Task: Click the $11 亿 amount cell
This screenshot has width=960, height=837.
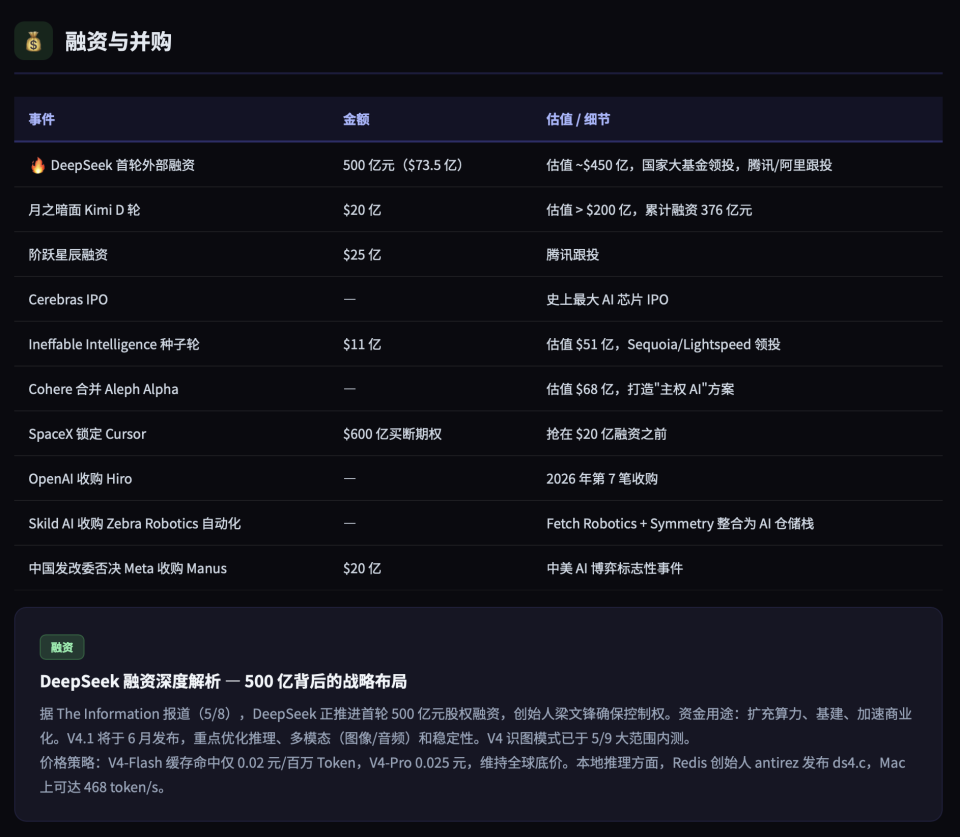Action: (x=362, y=344)
